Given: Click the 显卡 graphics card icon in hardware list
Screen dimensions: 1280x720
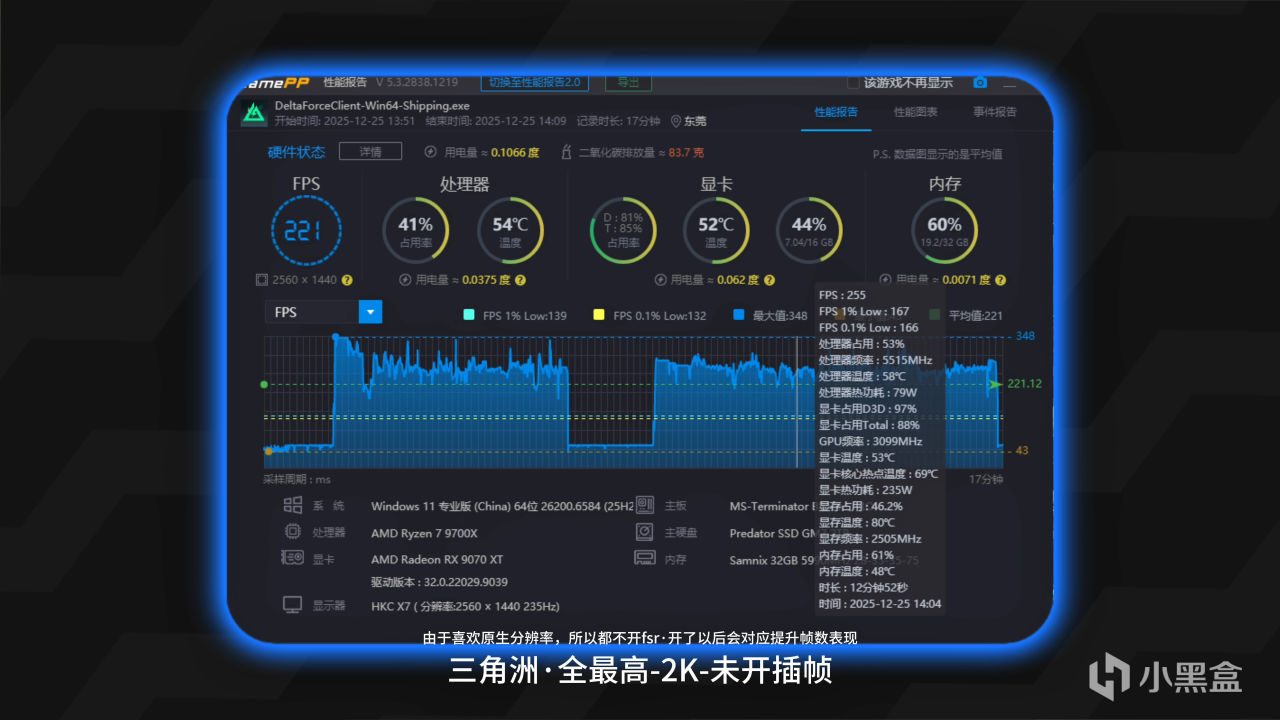Looking at the screenshot, I should (x=293, y=558).
